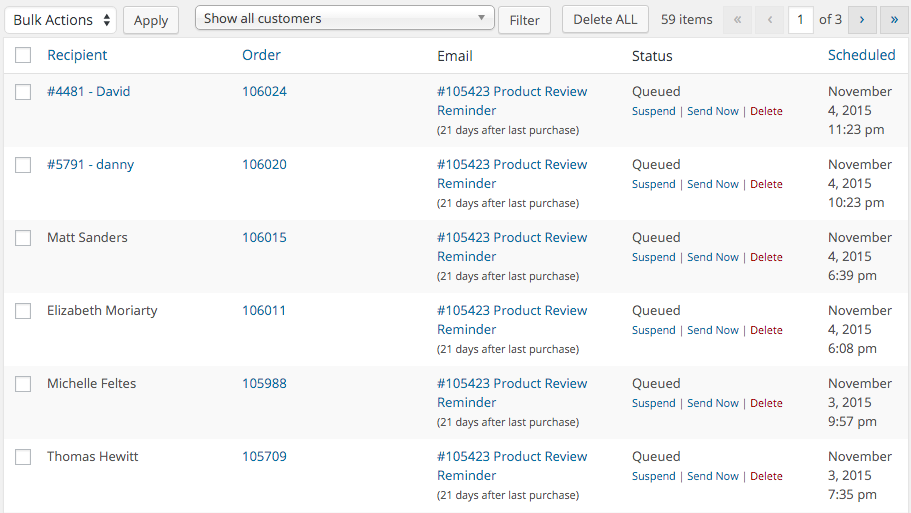Screen dimensions: 911x513
Task: Tick the checkbox beside Thomas Hewitt
Action: pos(23,457)
